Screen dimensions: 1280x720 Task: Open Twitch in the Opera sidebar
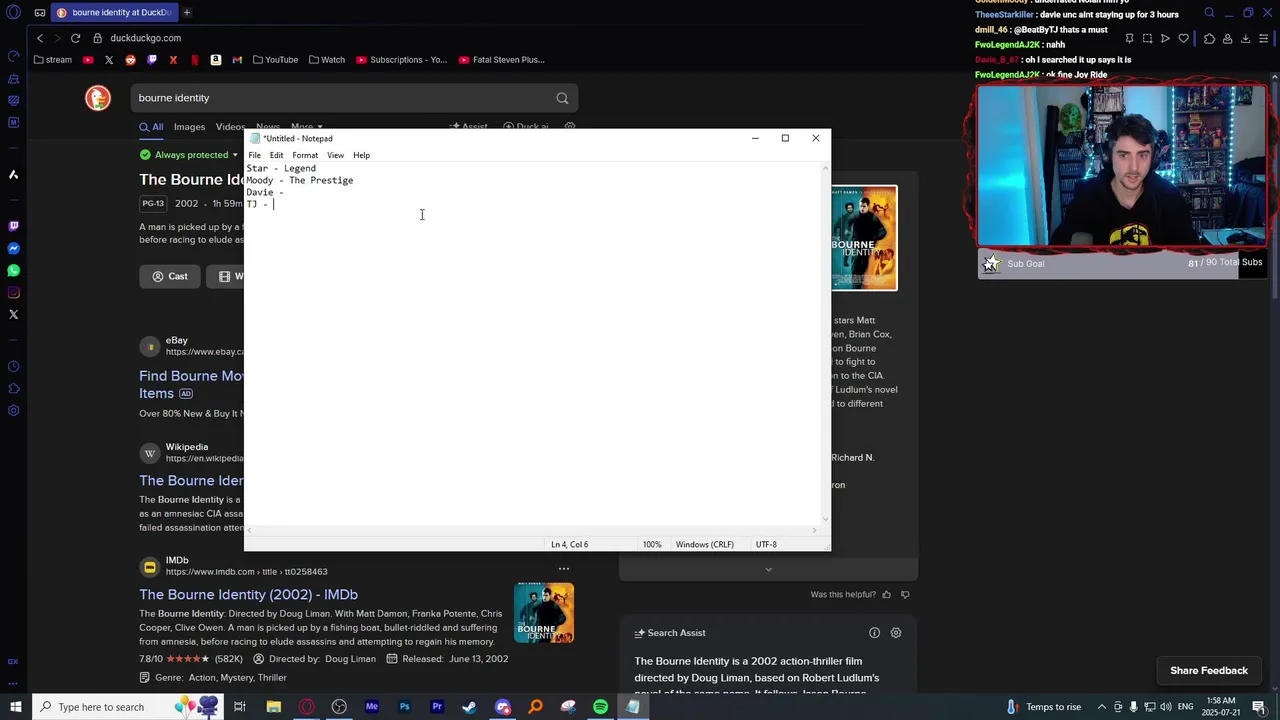[13, 227]
